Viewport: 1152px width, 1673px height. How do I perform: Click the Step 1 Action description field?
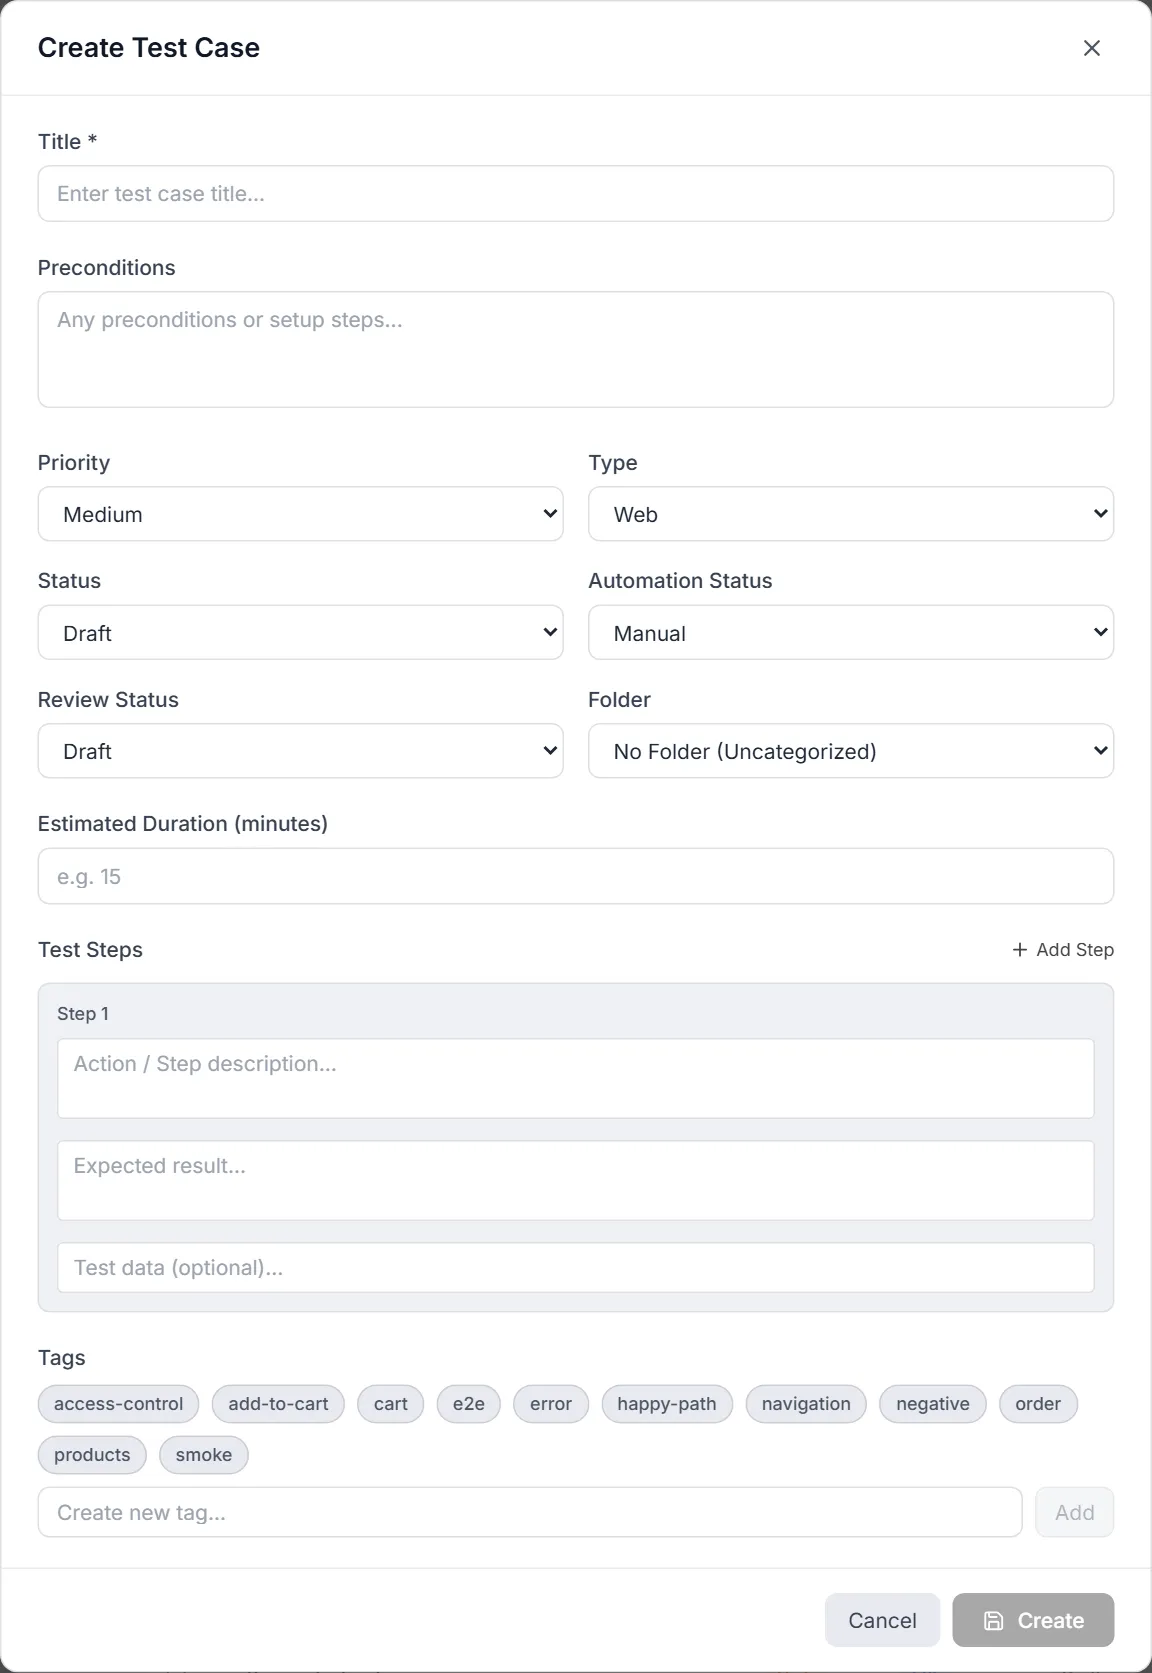(x=576, y=1078)
